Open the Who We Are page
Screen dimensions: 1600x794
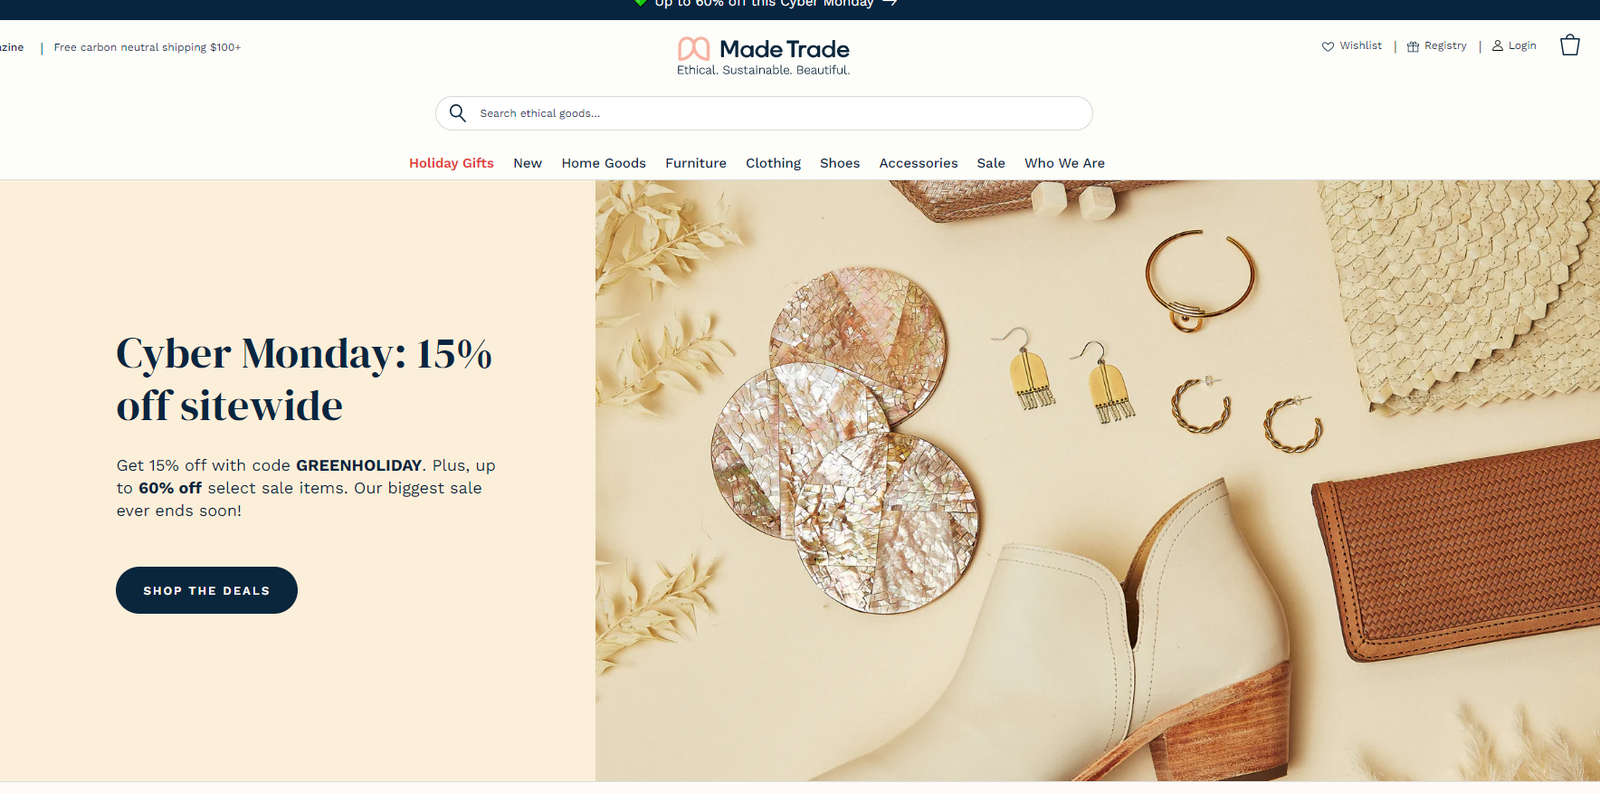[x=1064, y=163]
